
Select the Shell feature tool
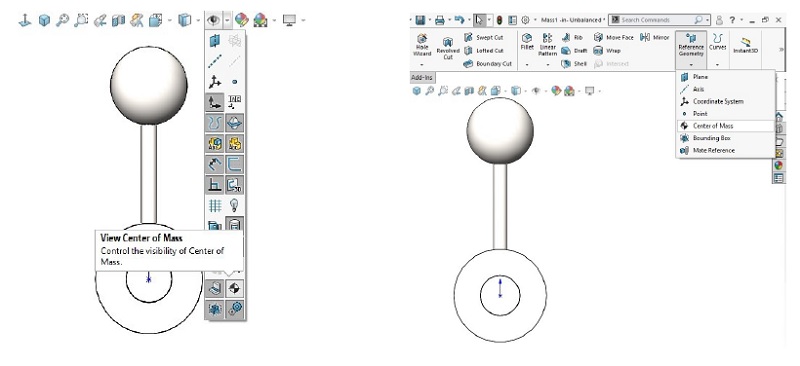pos(574,64)
